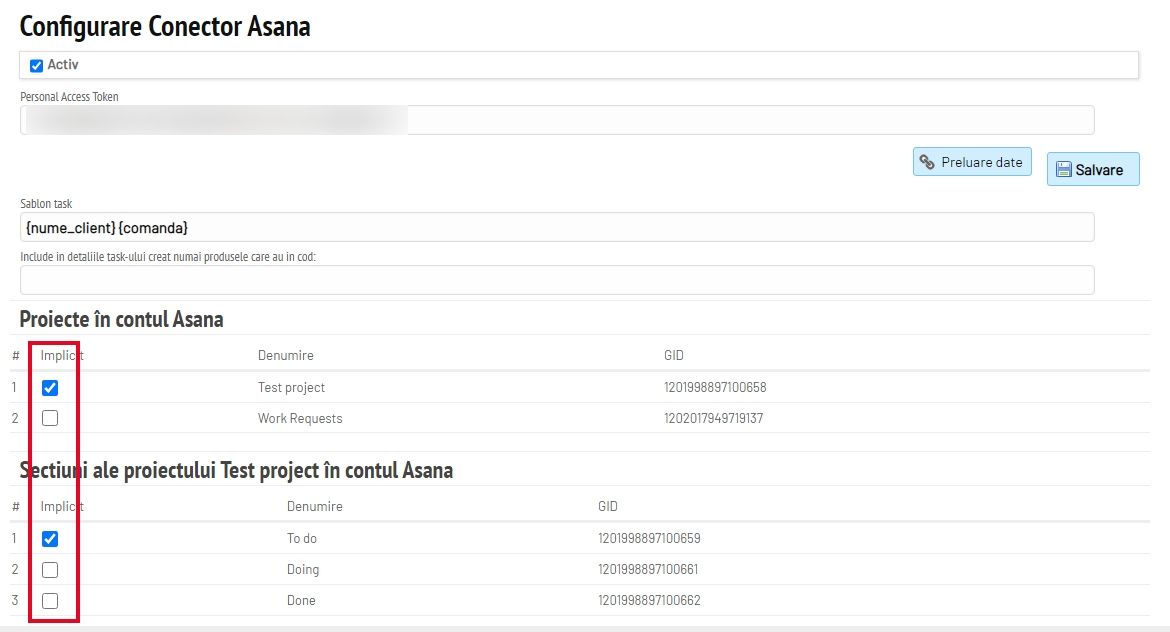
Task: Uncheck Implicit for Test project
Action: click(x=50, y=388)
